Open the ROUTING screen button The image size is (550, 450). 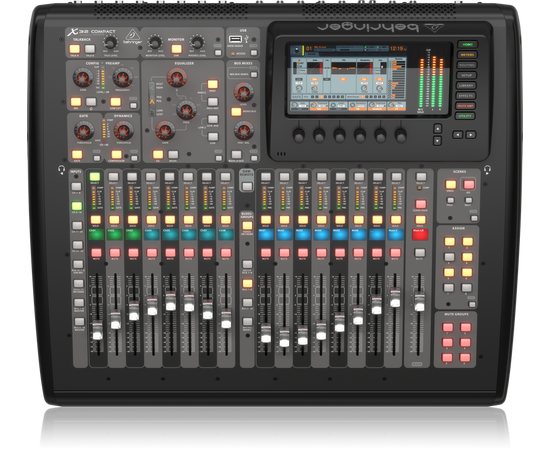pos(467,65)
